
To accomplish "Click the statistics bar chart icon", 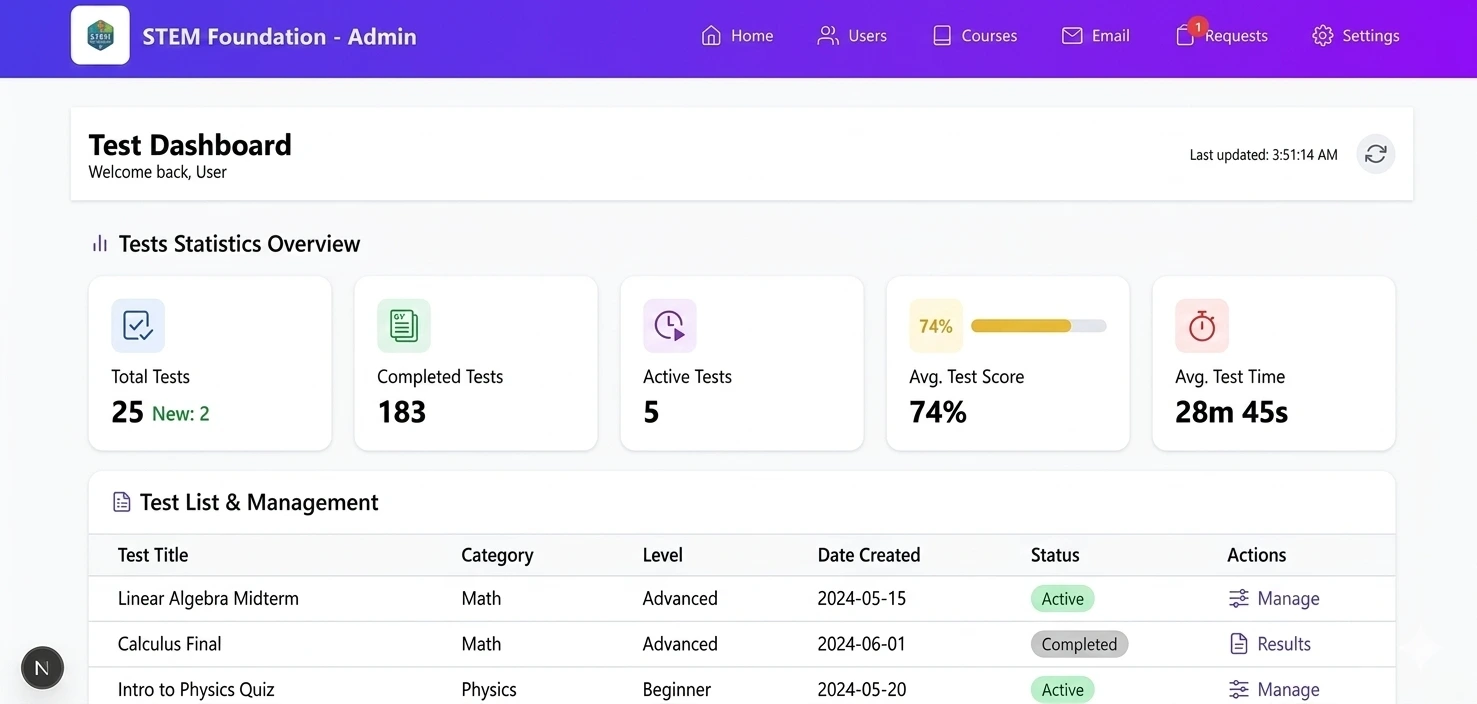I will tap(100, 244).
